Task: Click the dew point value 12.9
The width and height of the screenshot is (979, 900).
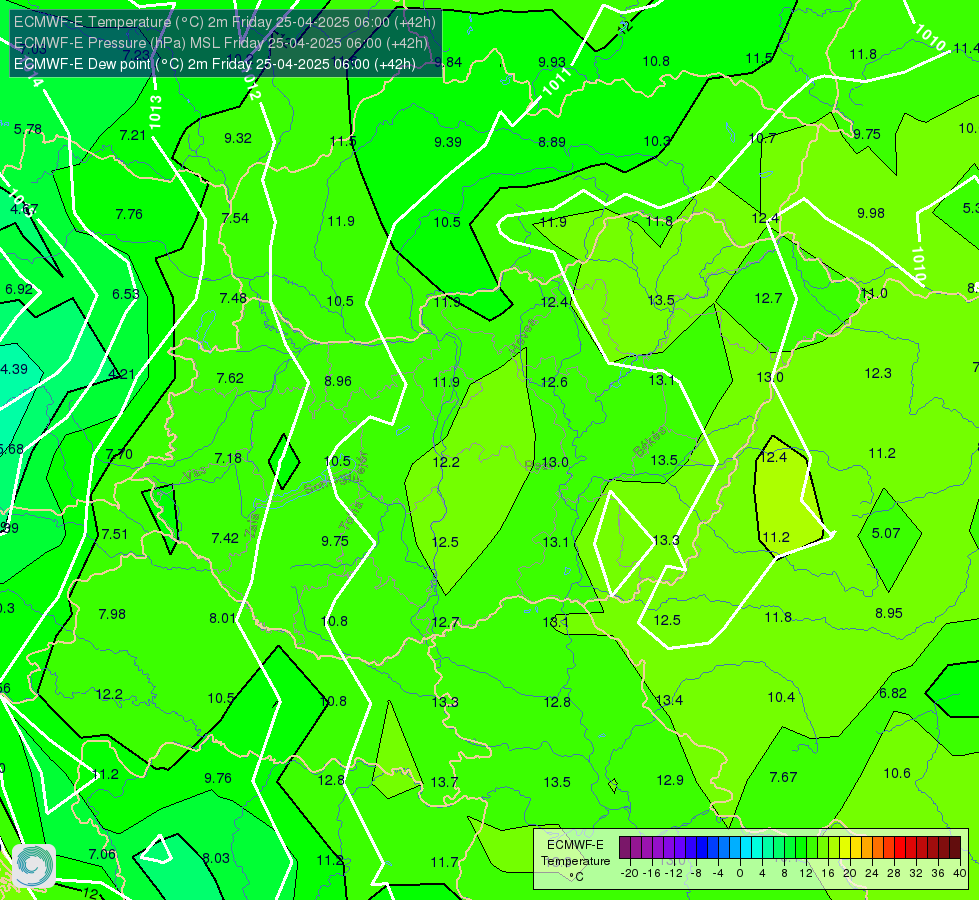Action: tap(671, 780)
